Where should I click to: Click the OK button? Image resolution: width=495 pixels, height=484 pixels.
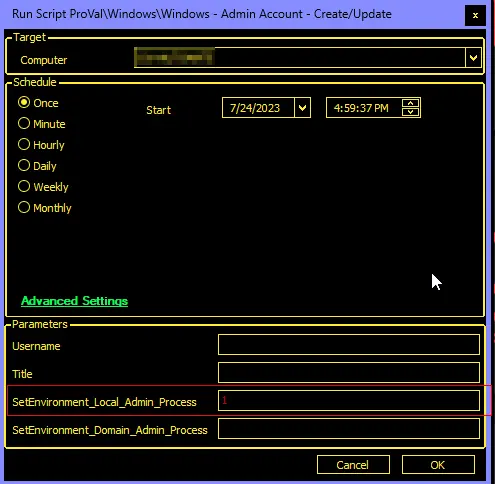click(x=438, y=465)
